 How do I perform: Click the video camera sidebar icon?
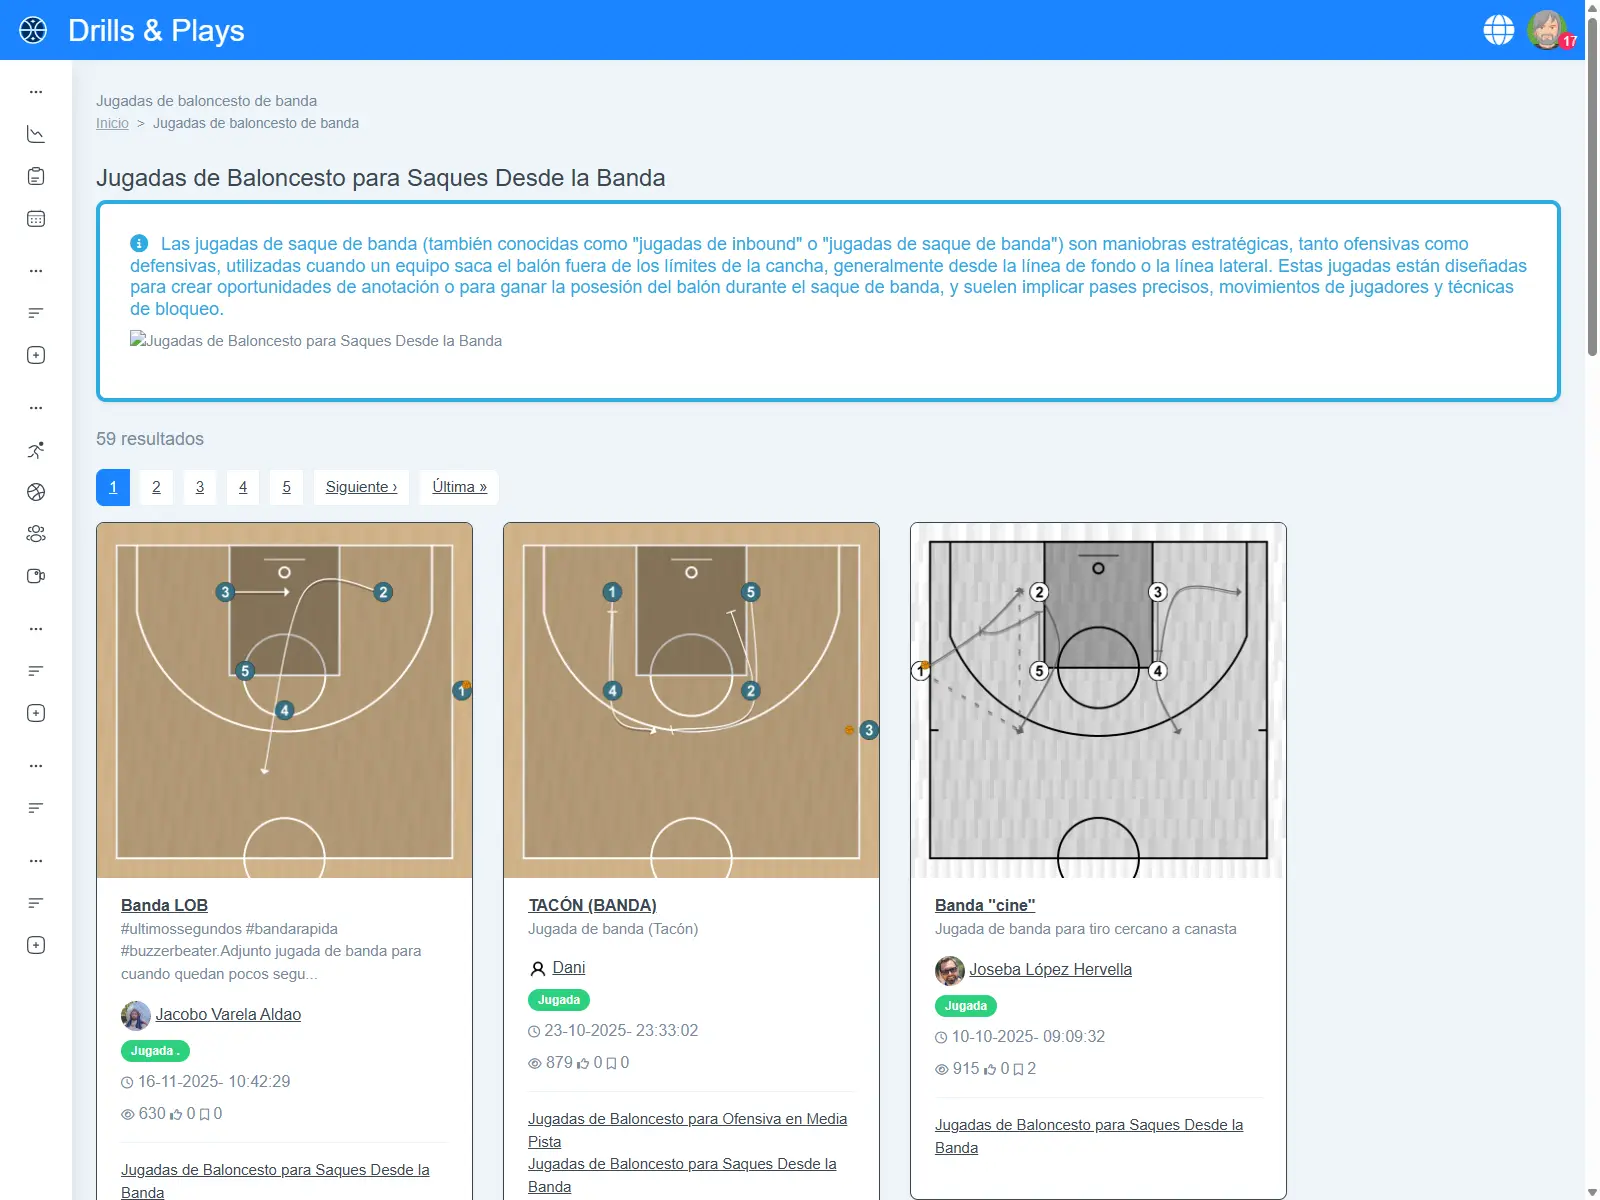[x=36, y=576]
